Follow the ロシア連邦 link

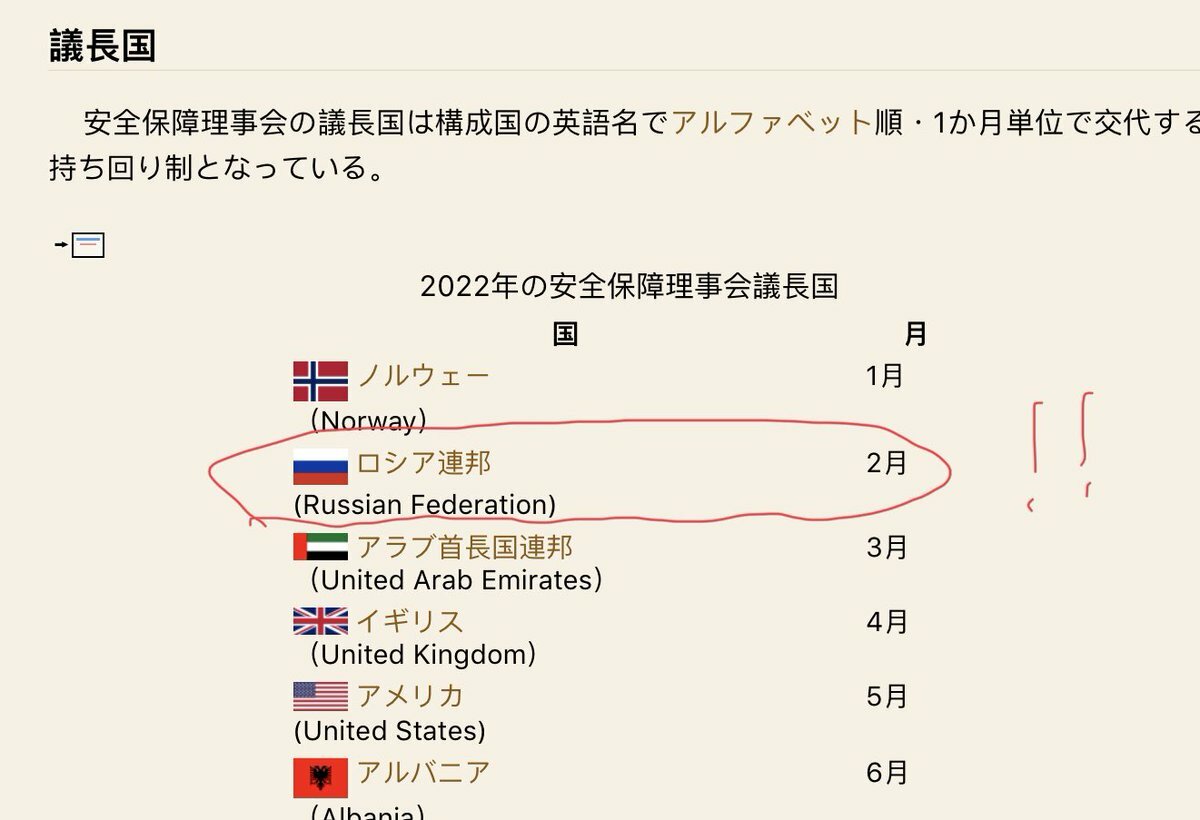pos(424,463)
